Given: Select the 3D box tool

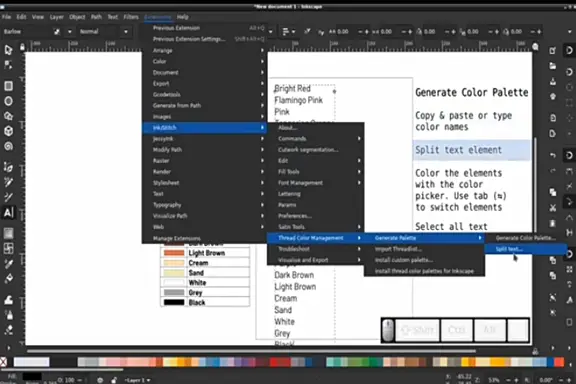Looking at the screenshot, I should pos(8,131).
